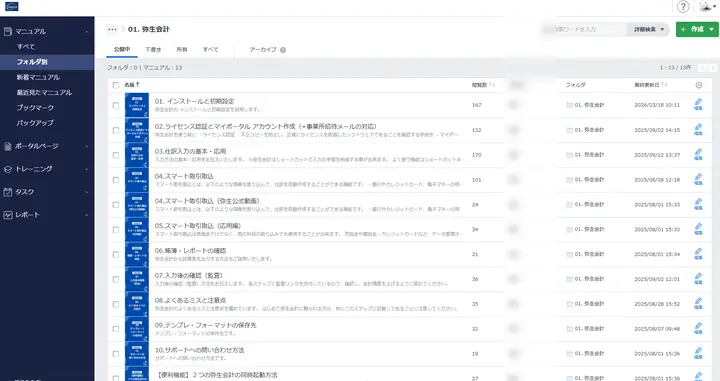Go to next page arrow in pagination

click(712, 67)
